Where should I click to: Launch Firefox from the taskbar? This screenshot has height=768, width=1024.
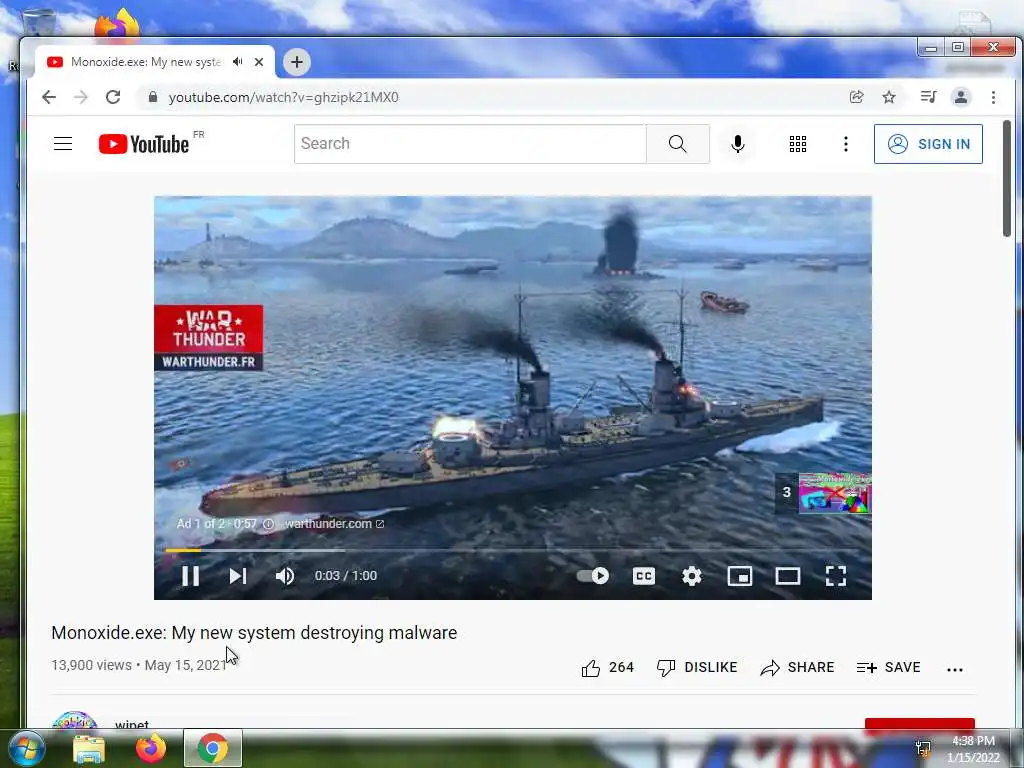151,748
